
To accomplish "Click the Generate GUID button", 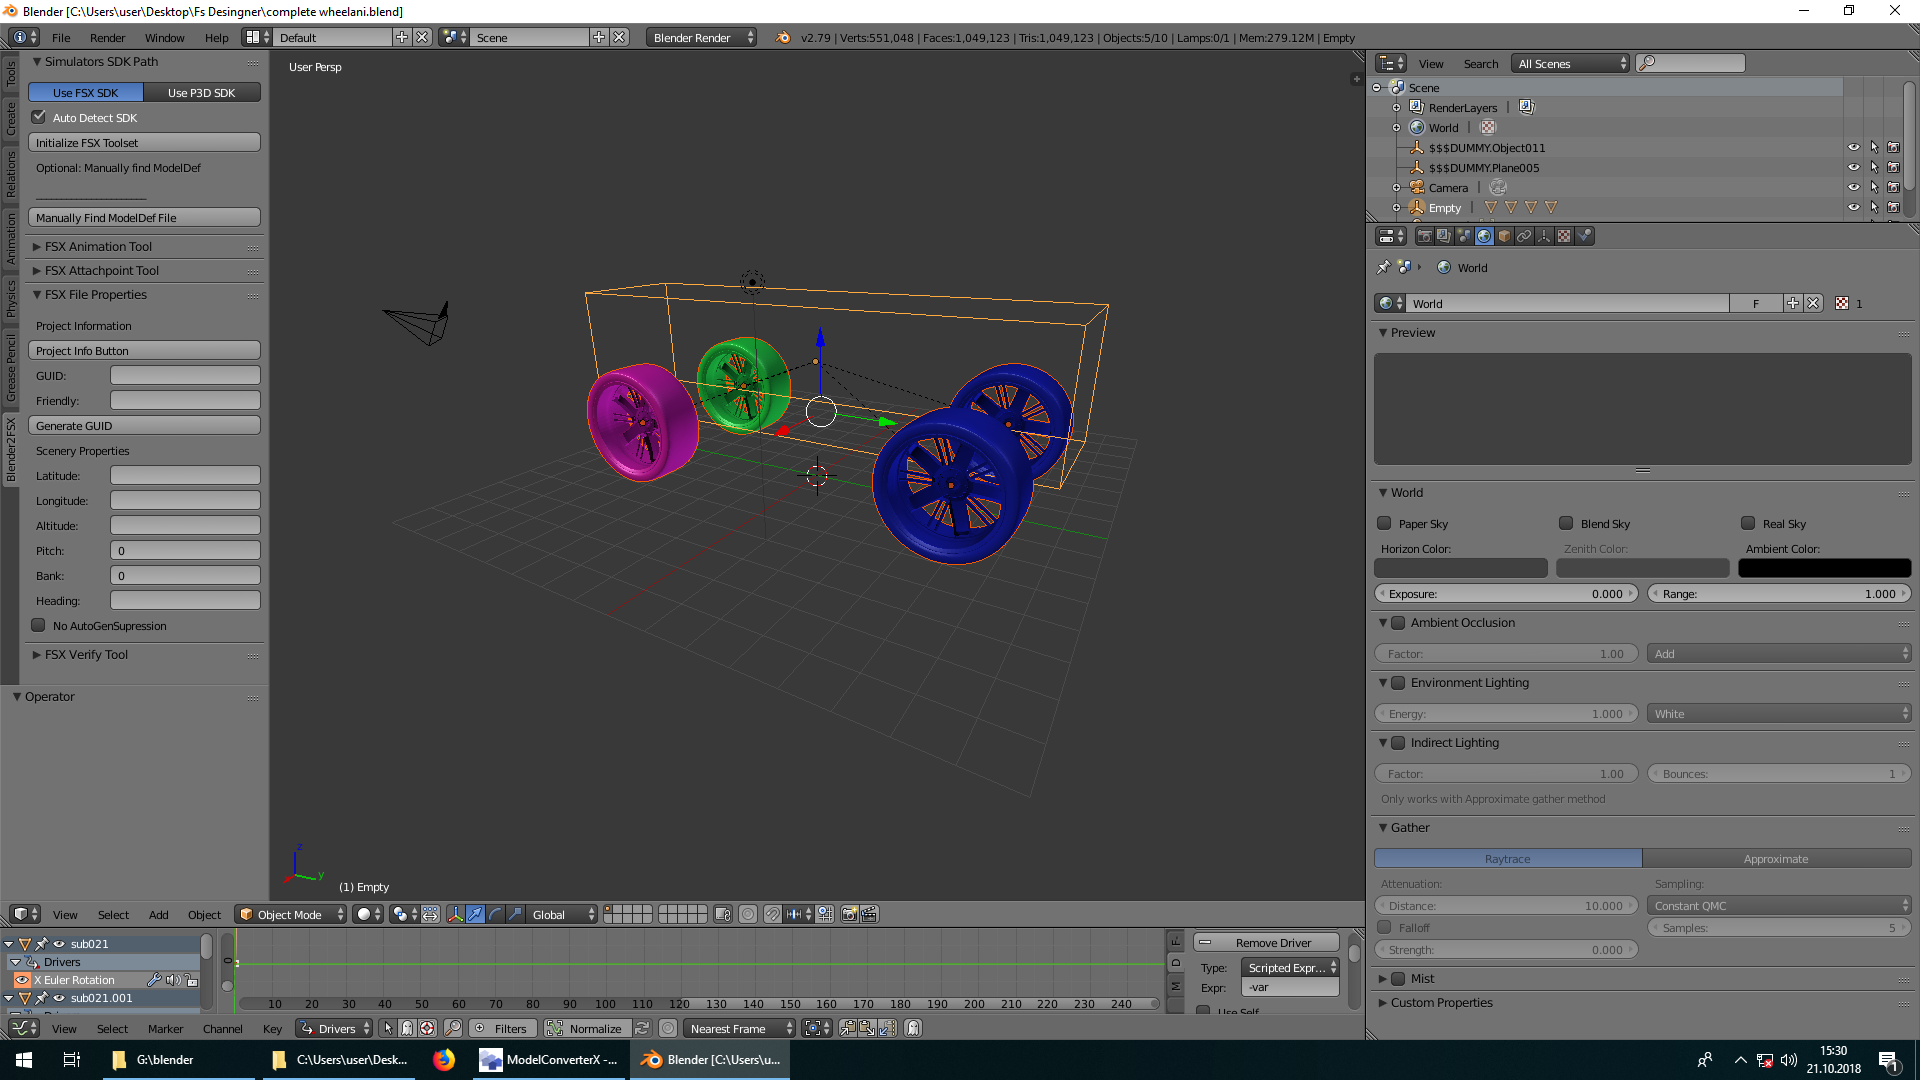I will point(144,425).
